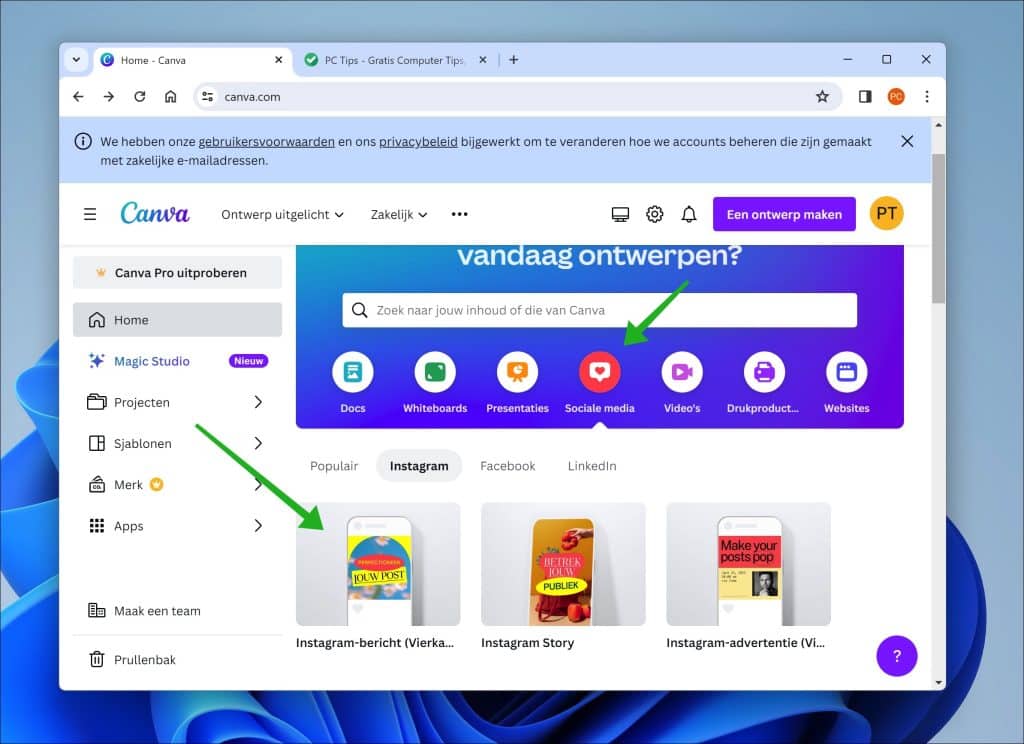Go forward in browser history
The image size is (1024, 744).
click(x=109, y=97)
